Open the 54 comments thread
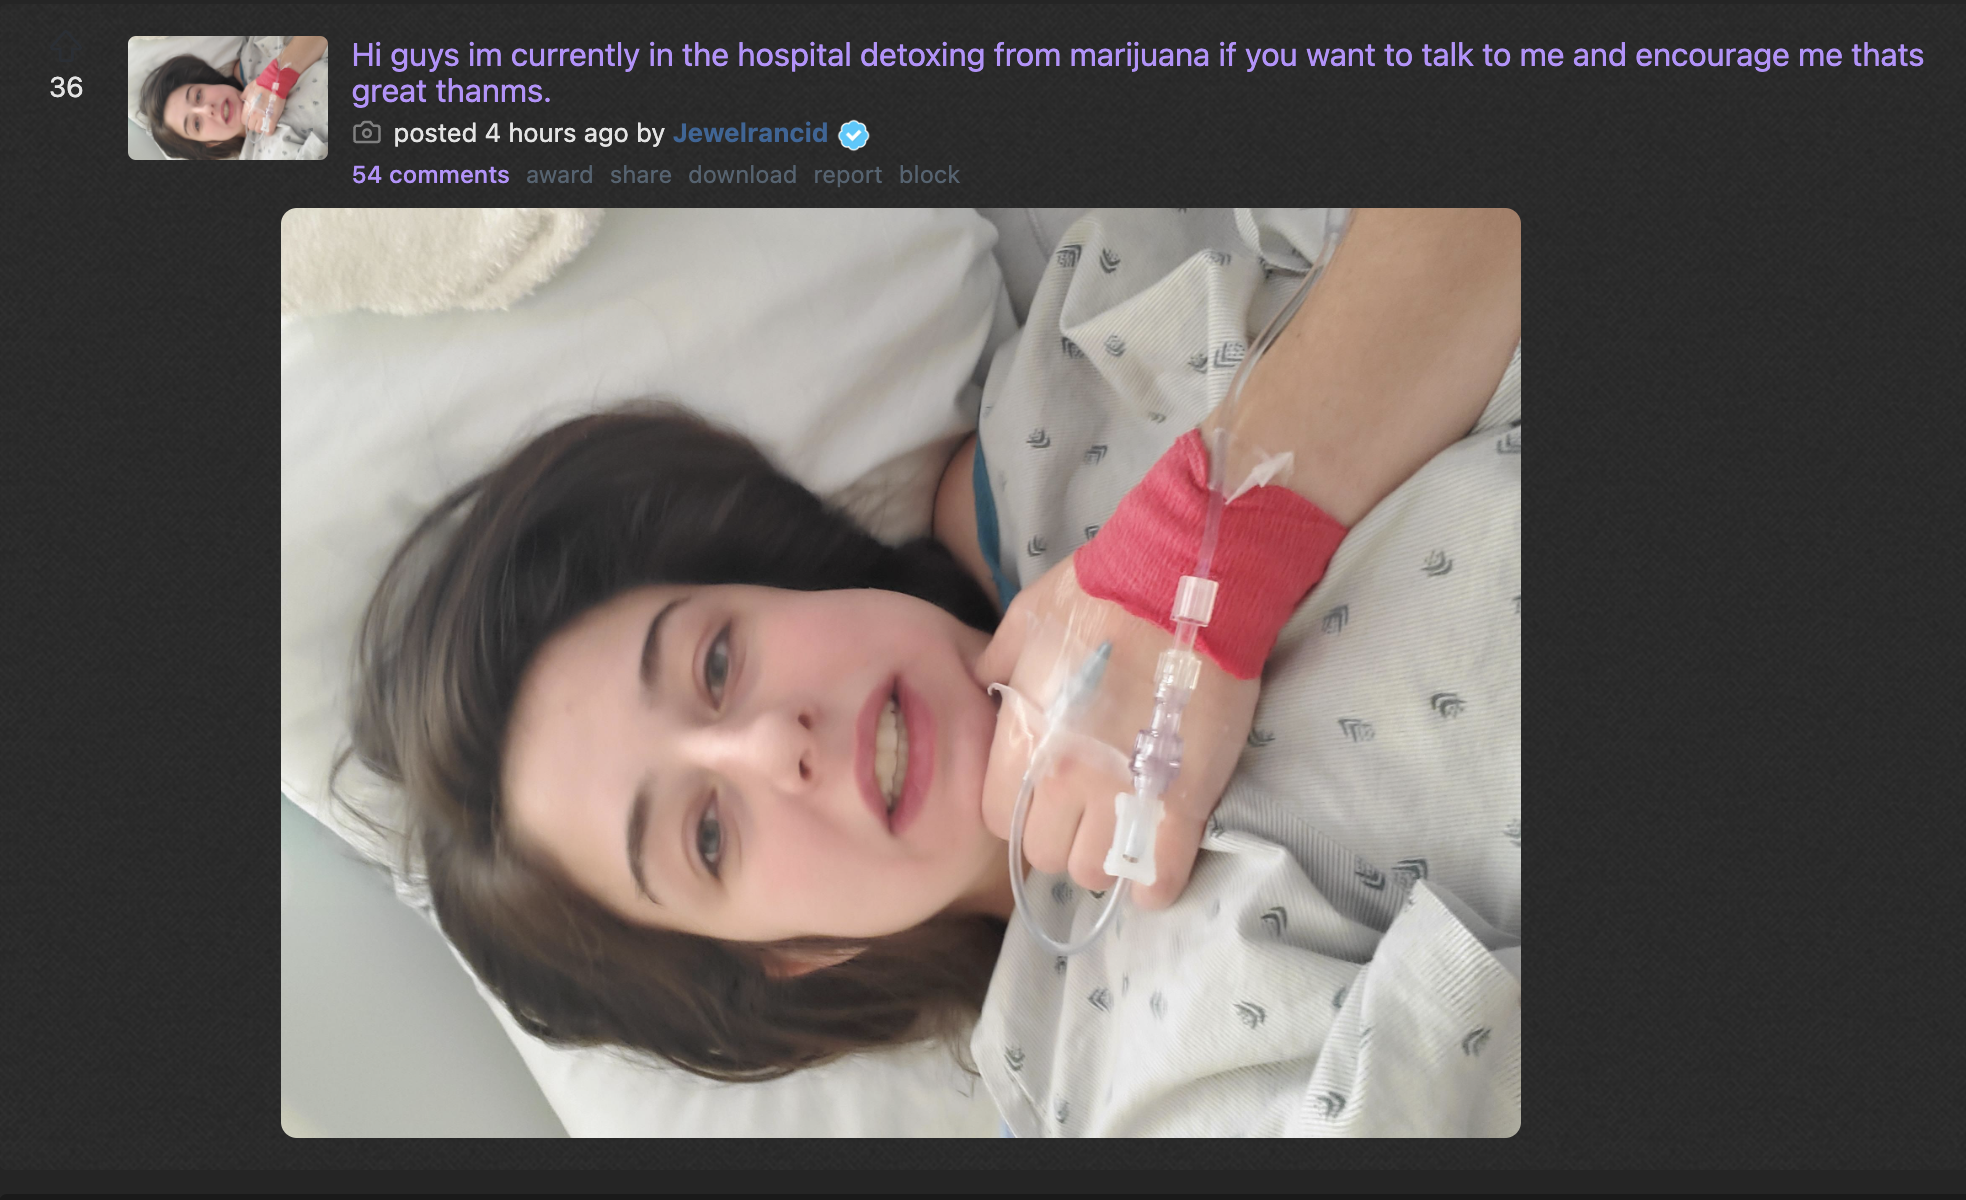 click(430, 175)
